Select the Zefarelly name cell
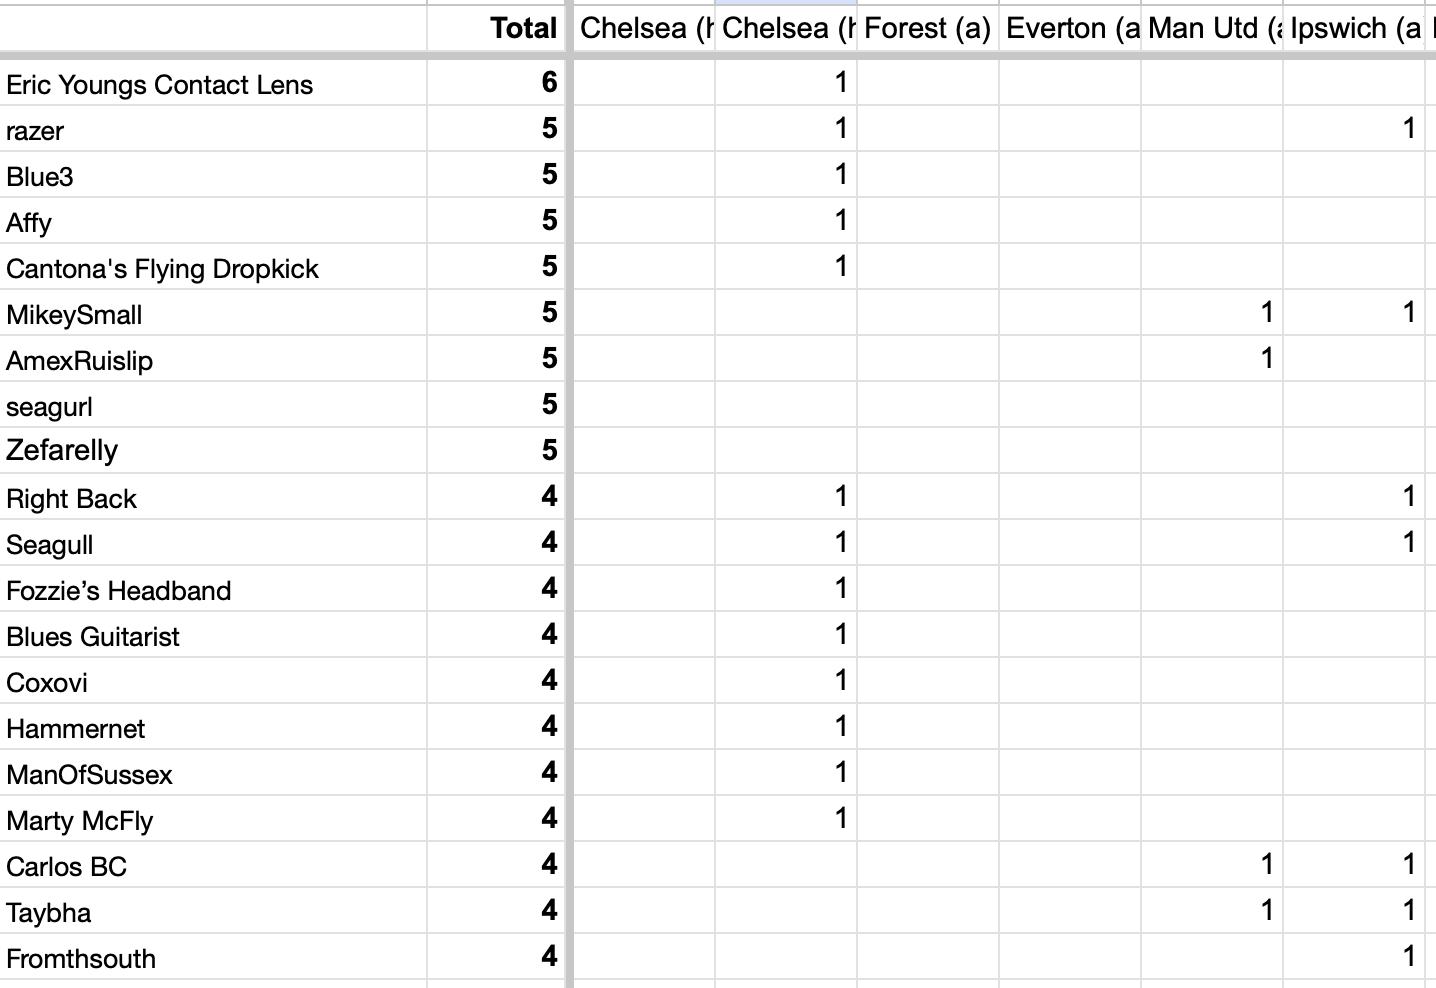The image size is (1436, 988). point(213,451)
